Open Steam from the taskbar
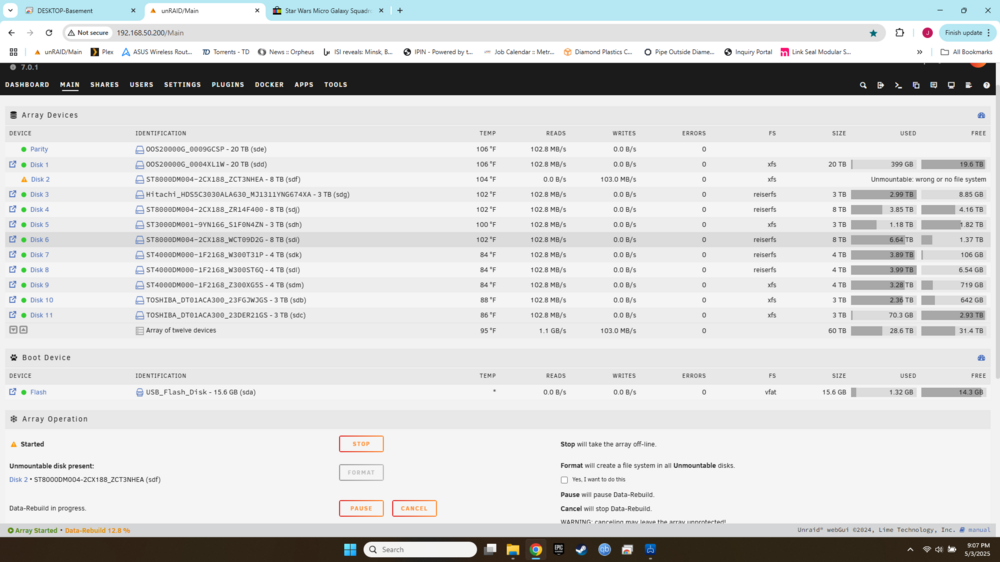Screen dimensions: 1000x562 pyautogui.click(x=581, y=549)
